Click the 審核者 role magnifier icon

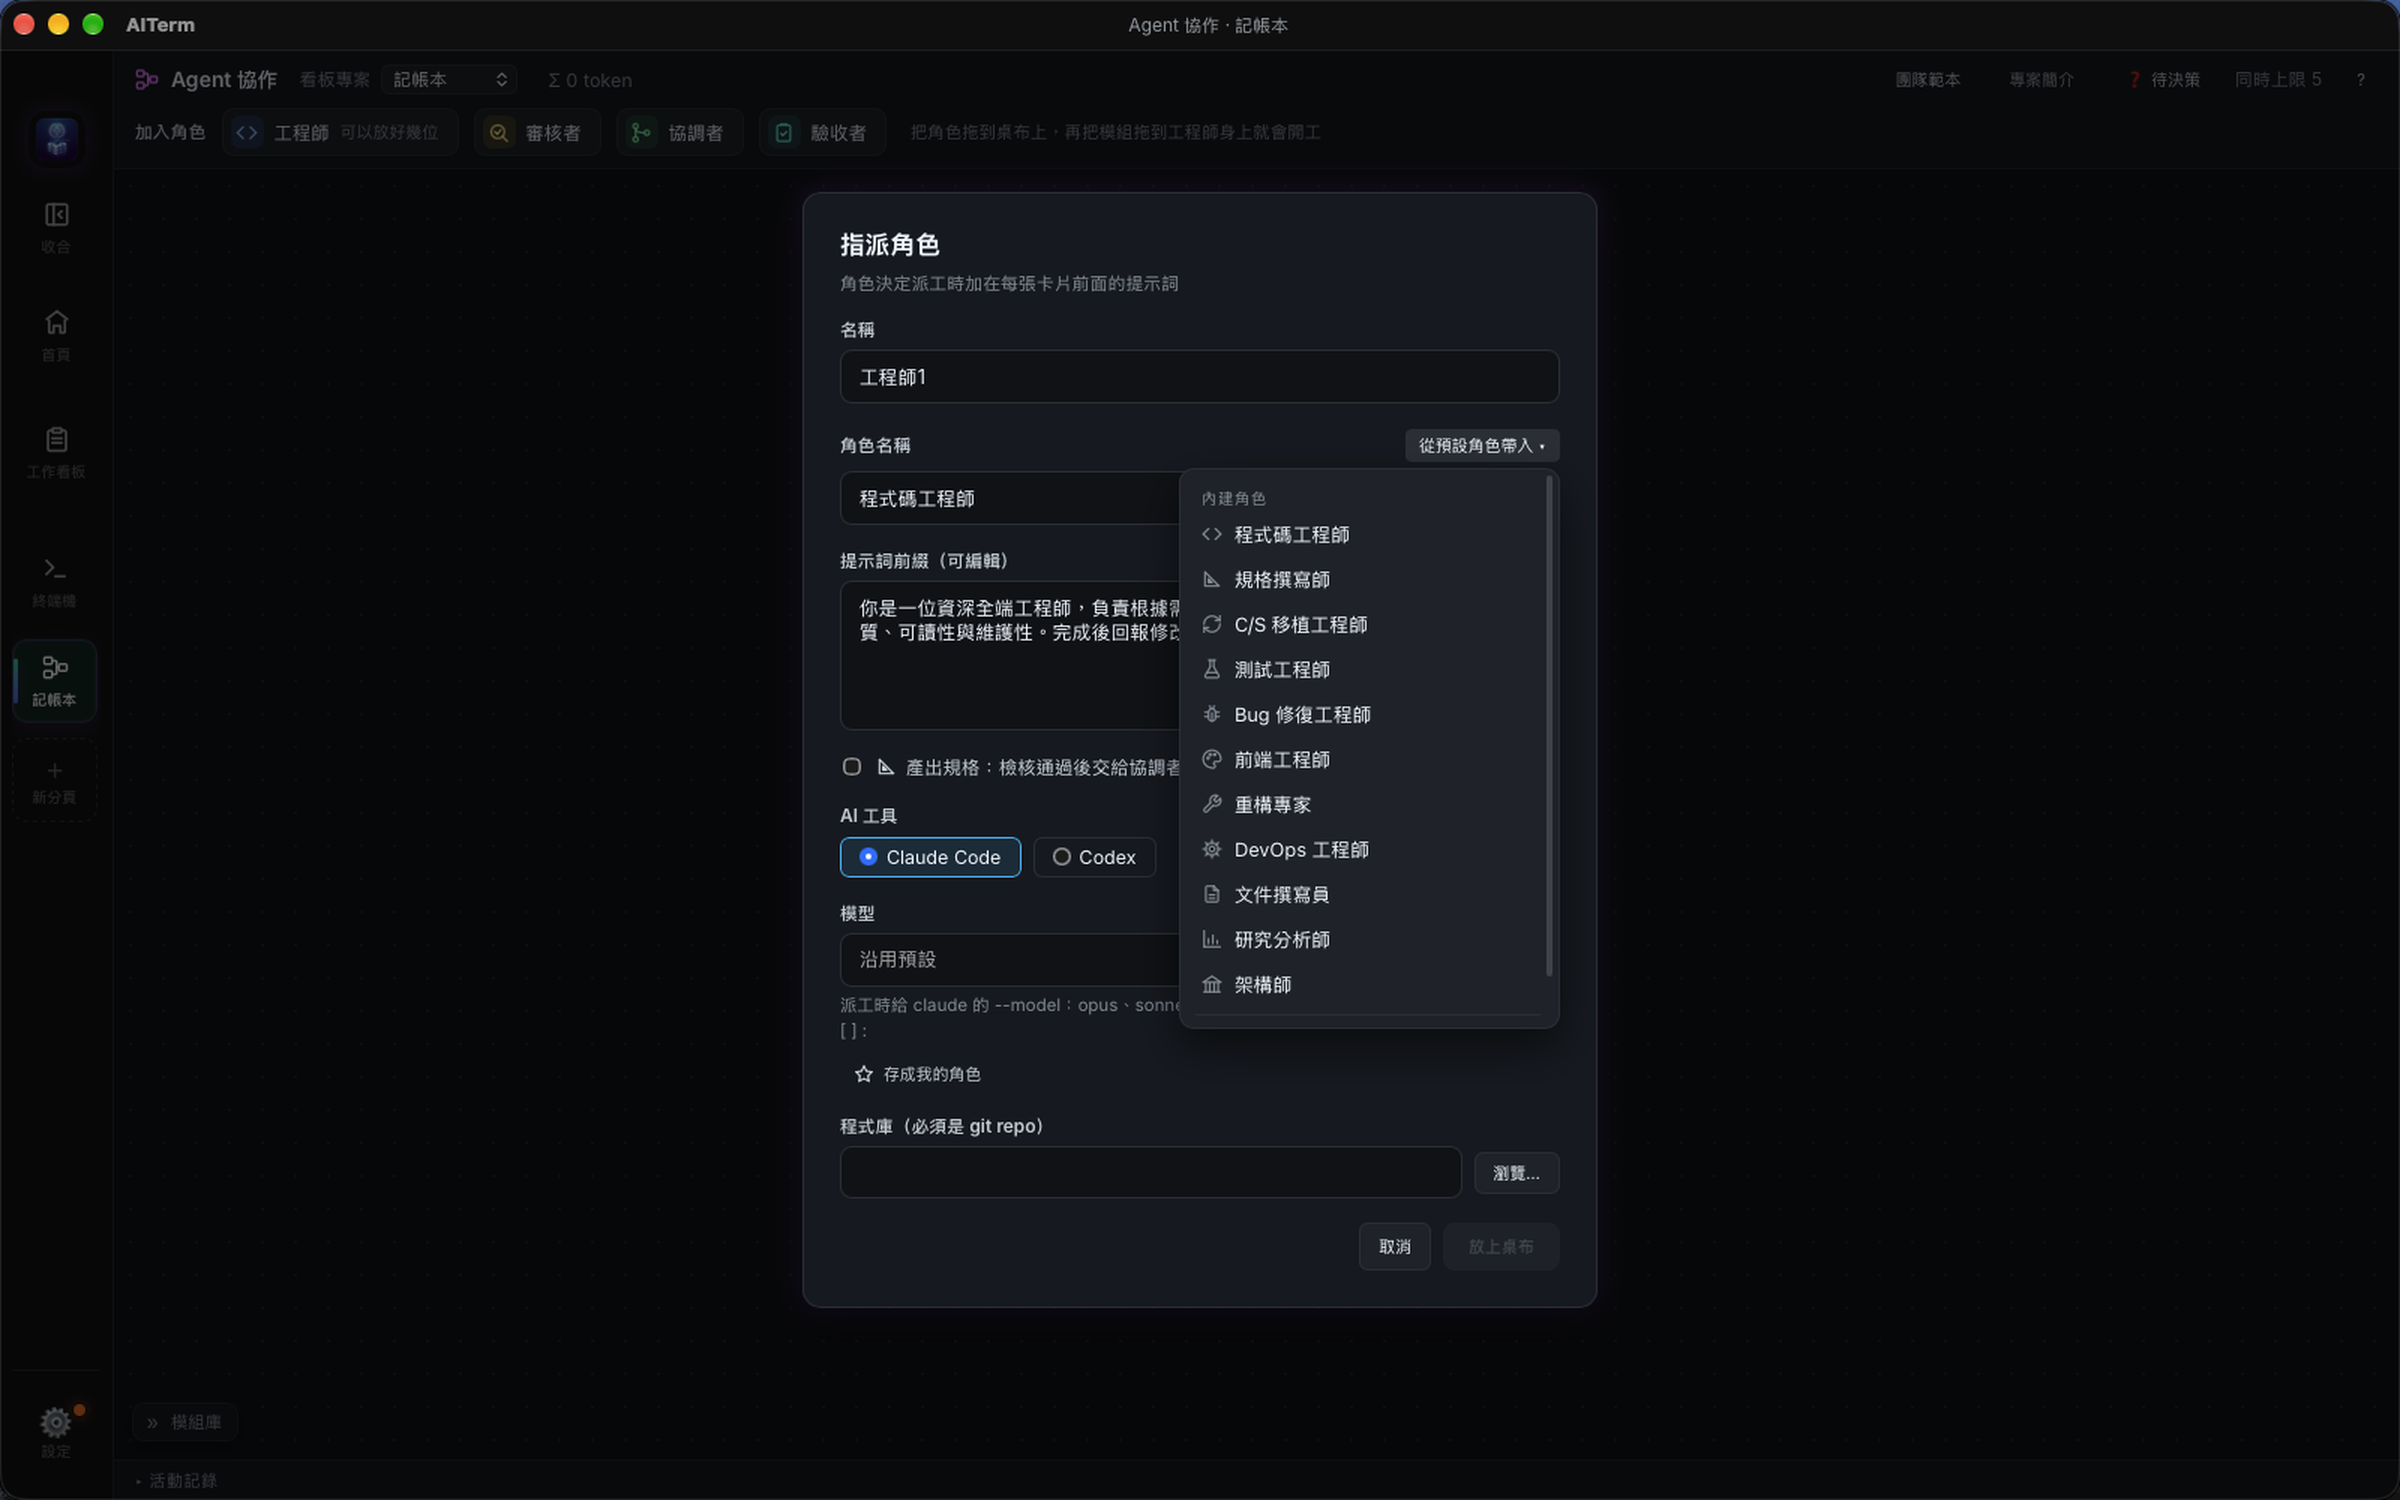tap(498, 132)
